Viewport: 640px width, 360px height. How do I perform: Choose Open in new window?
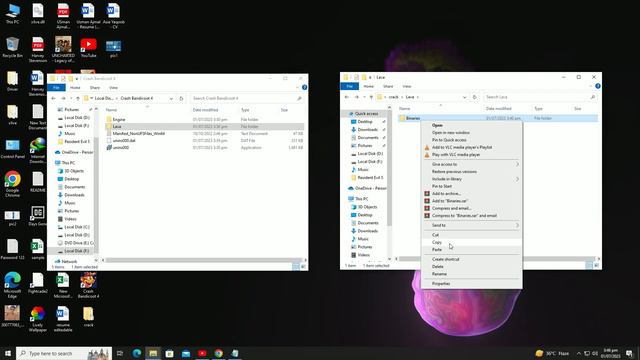click(471, 133)
